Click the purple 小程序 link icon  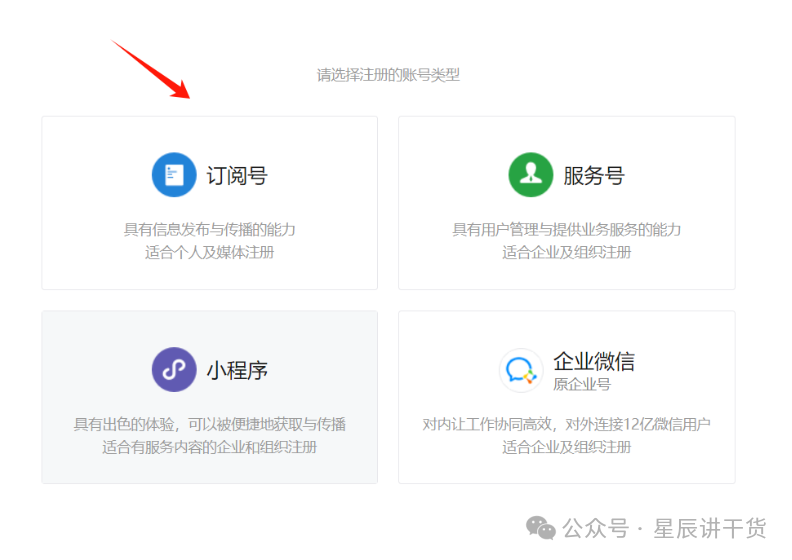(174, 369)
